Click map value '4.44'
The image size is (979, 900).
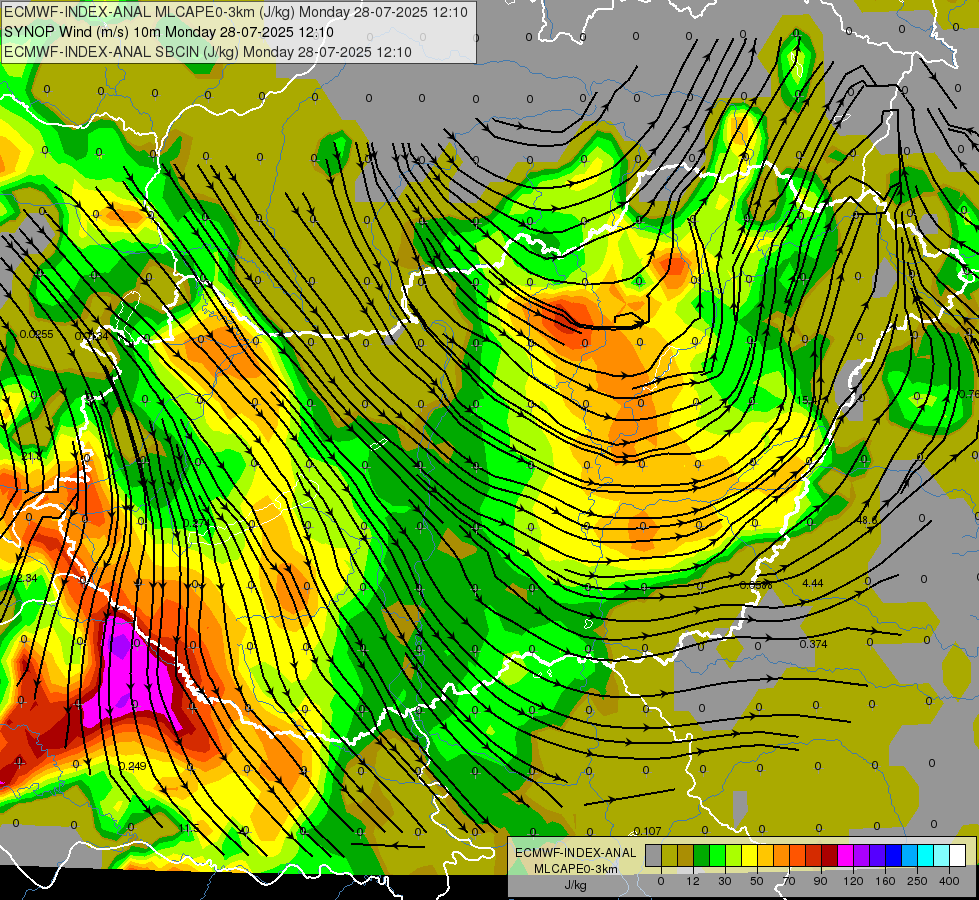pyautogui.click(x=812, y=583)
